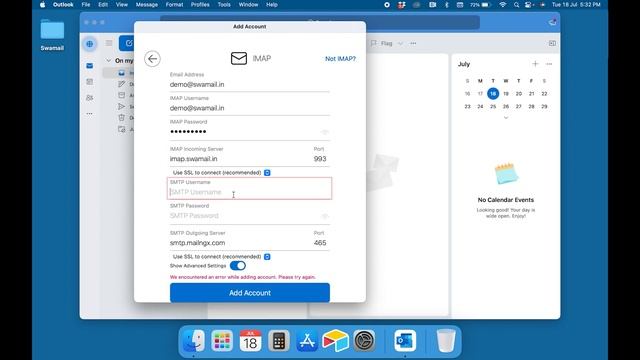Click the New Message compose button

click(x=127, y=43)
